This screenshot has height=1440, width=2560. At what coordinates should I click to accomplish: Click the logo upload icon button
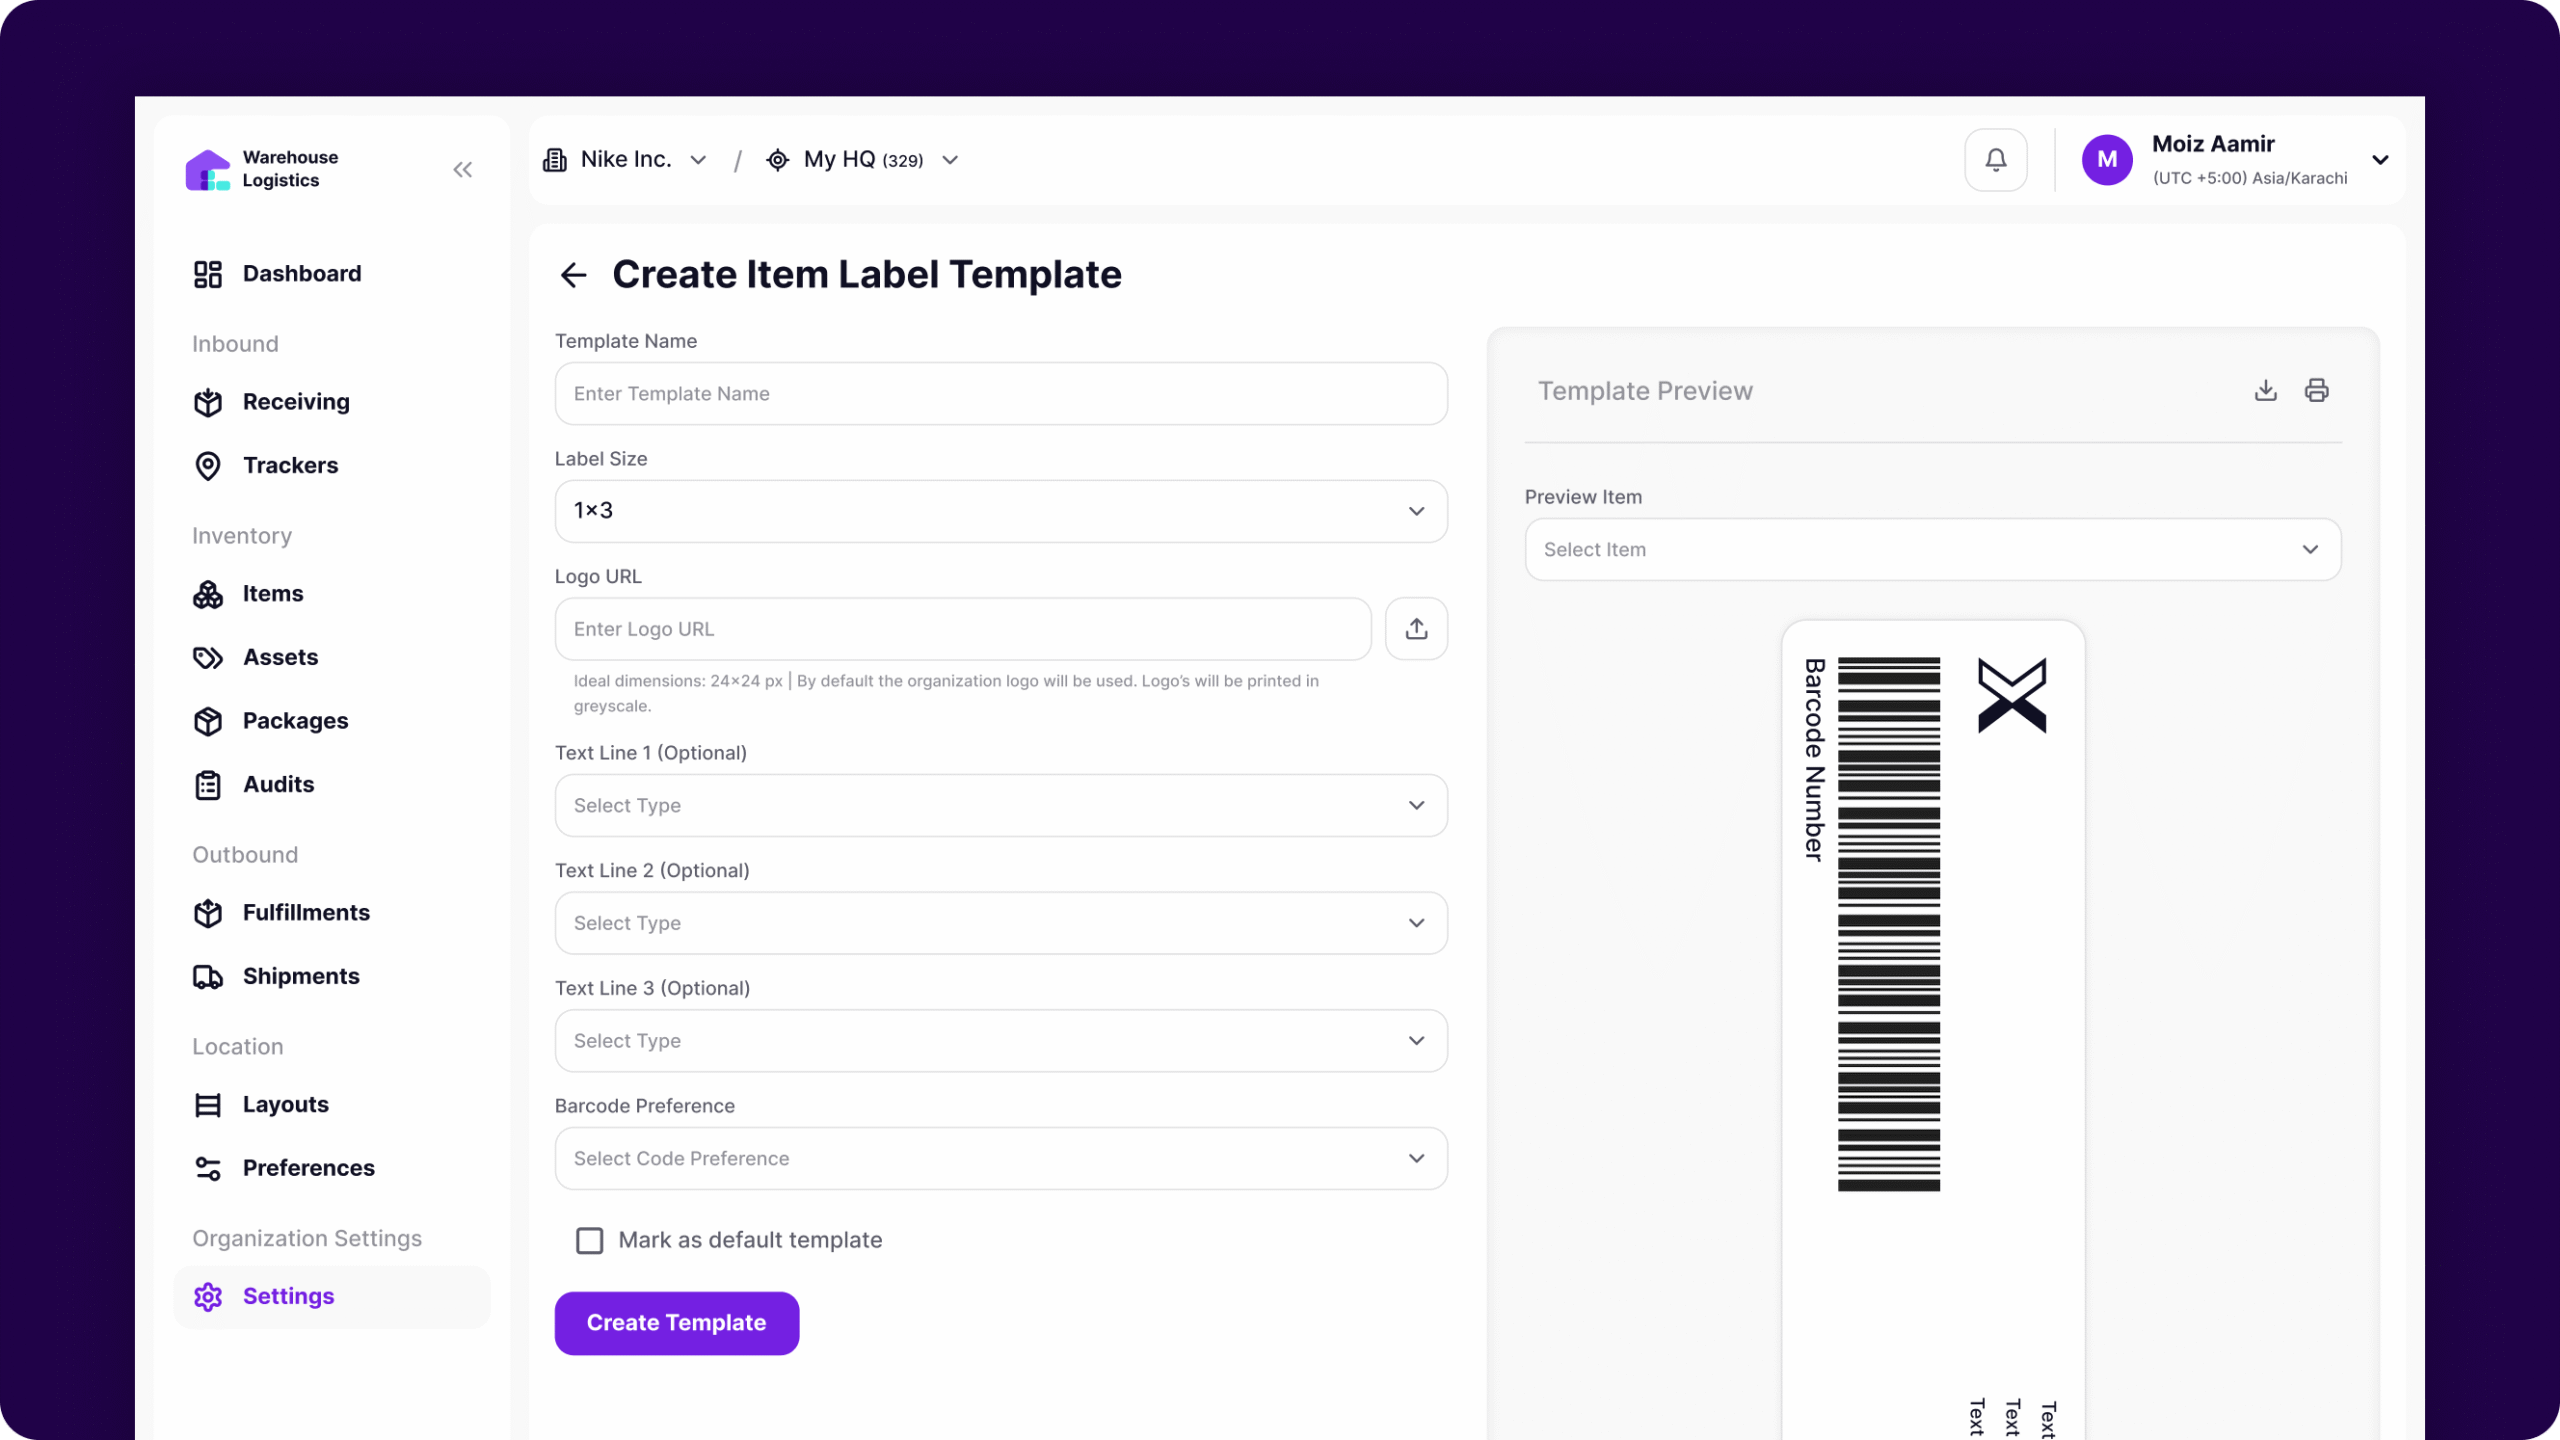coord(1416,629)
